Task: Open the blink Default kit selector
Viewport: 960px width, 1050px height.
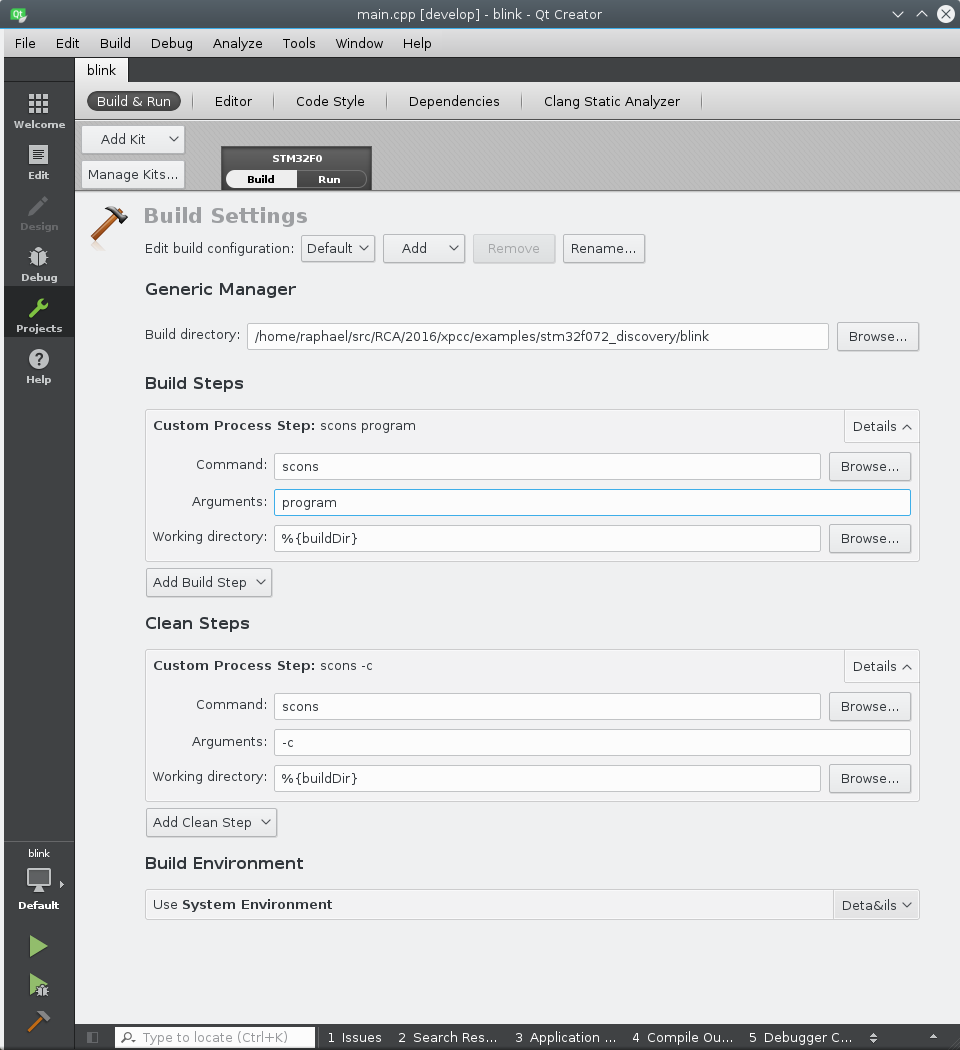Action: tap(39, 882)
